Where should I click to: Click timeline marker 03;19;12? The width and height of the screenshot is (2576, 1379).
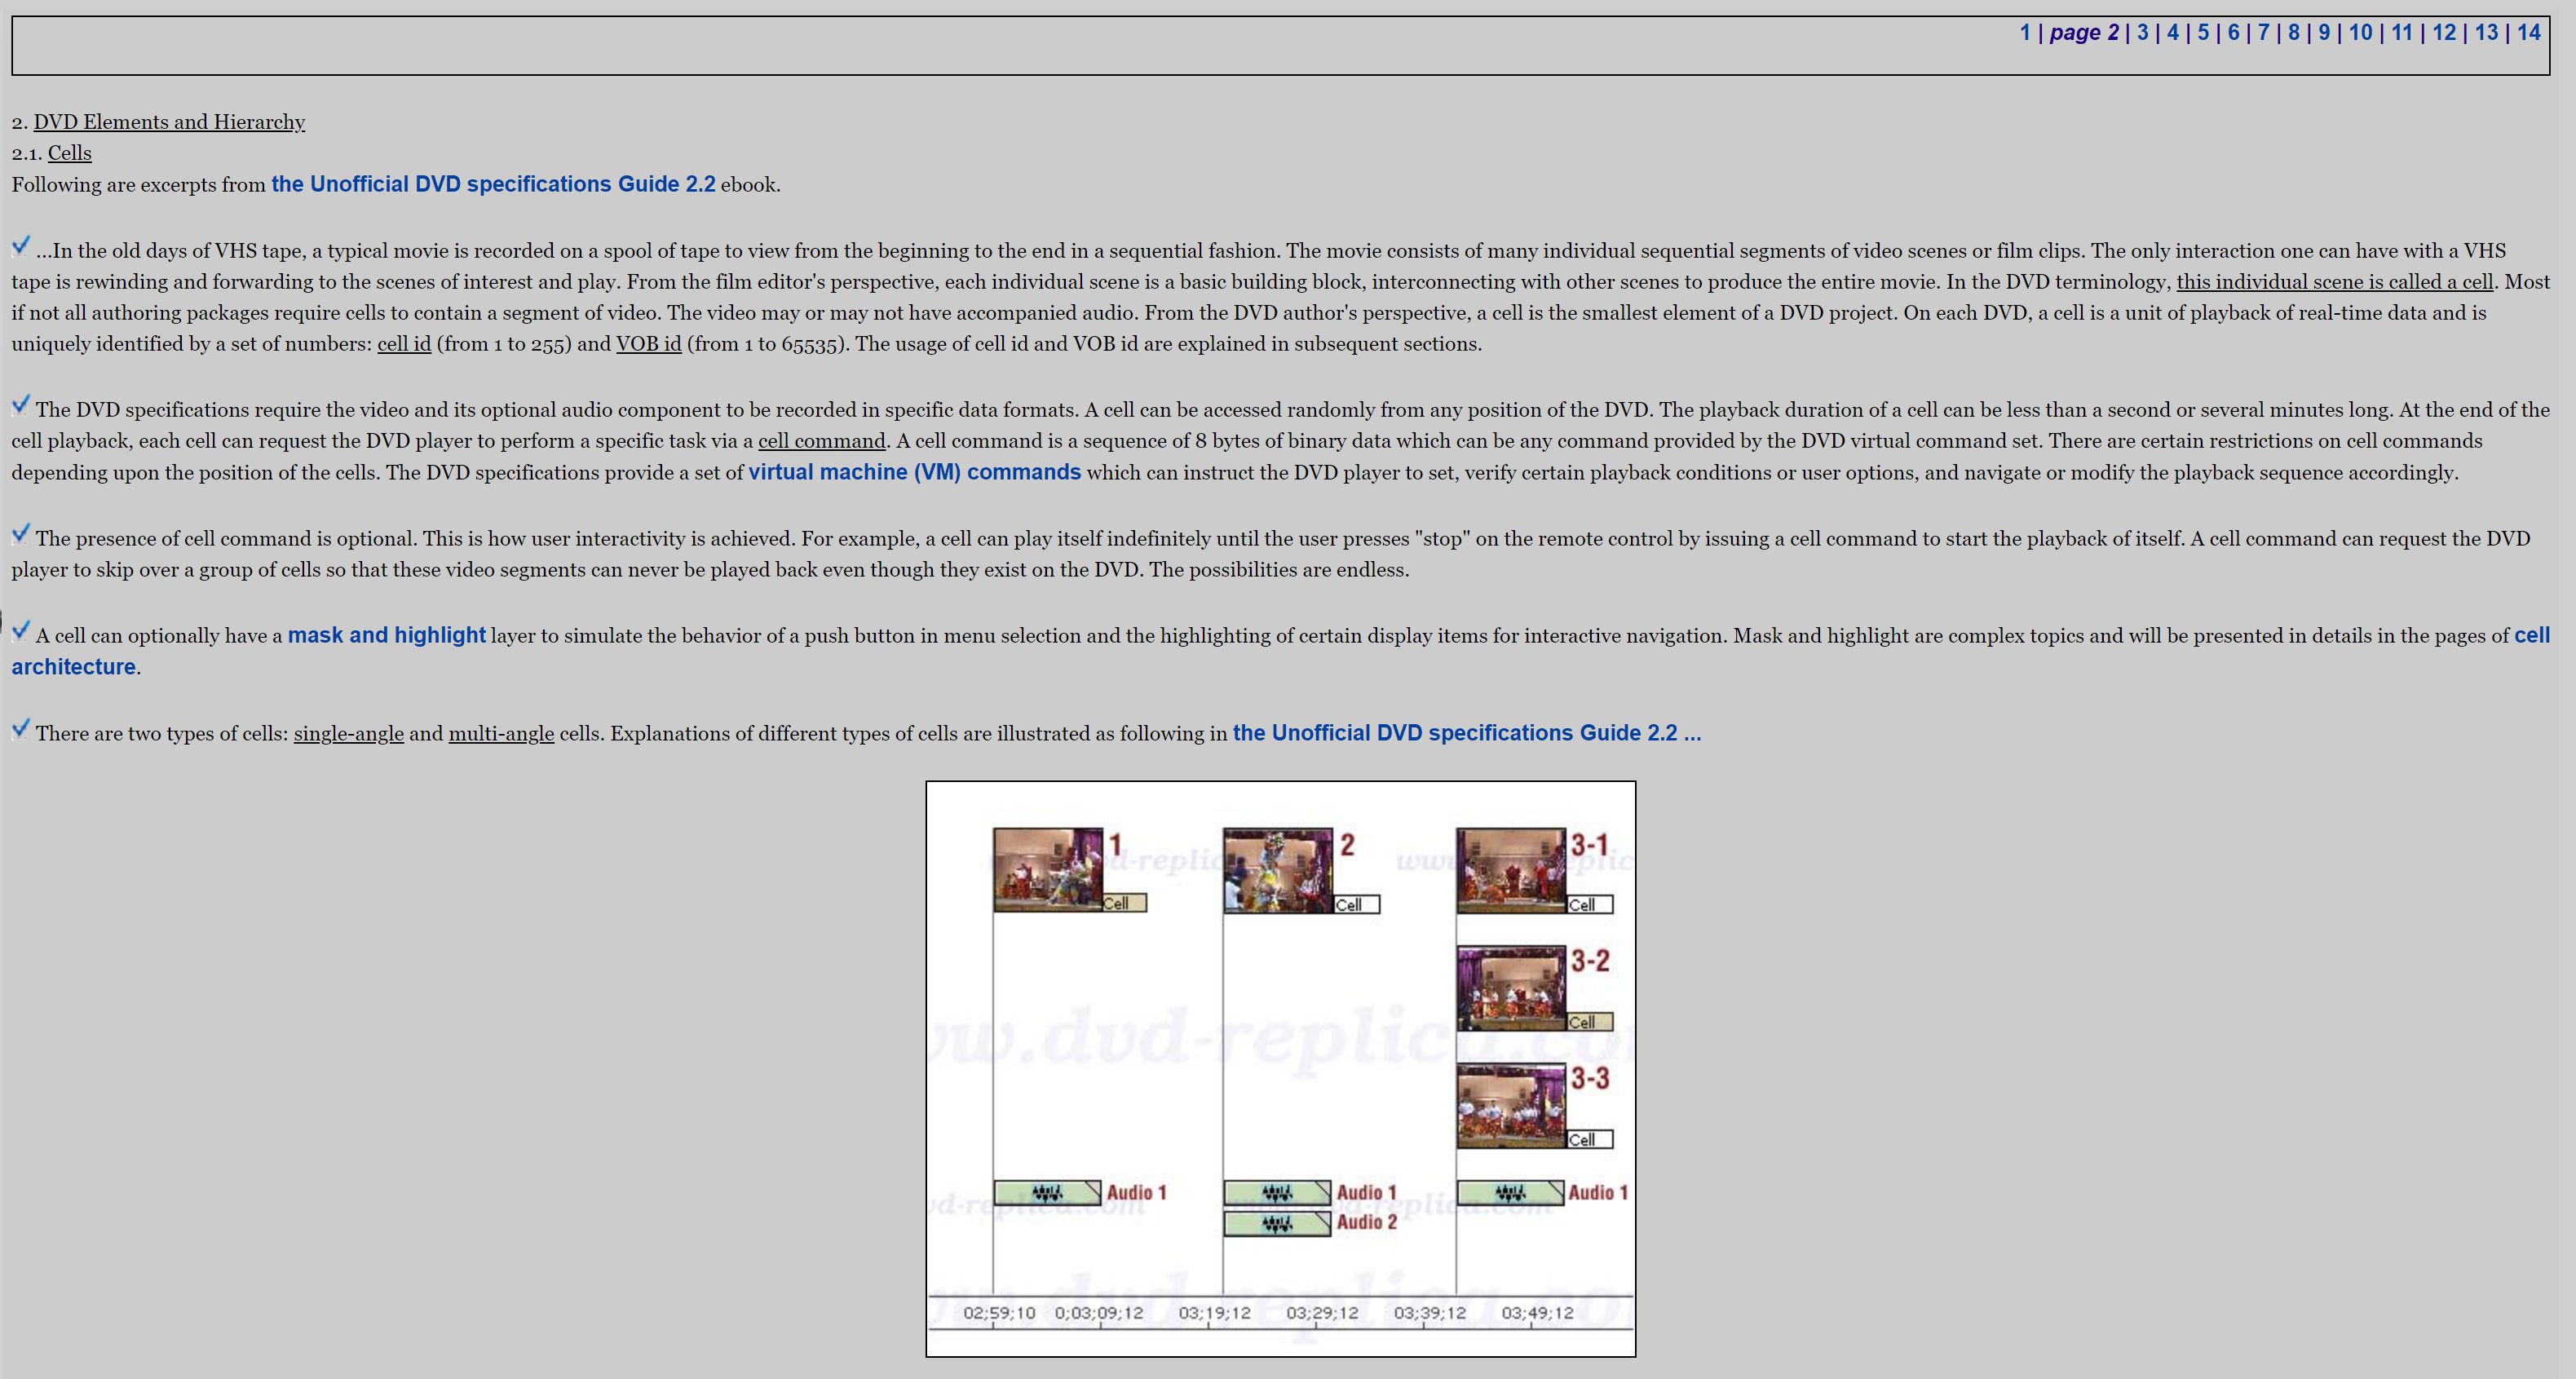pyautogui.click(x=1214, y=1313)
